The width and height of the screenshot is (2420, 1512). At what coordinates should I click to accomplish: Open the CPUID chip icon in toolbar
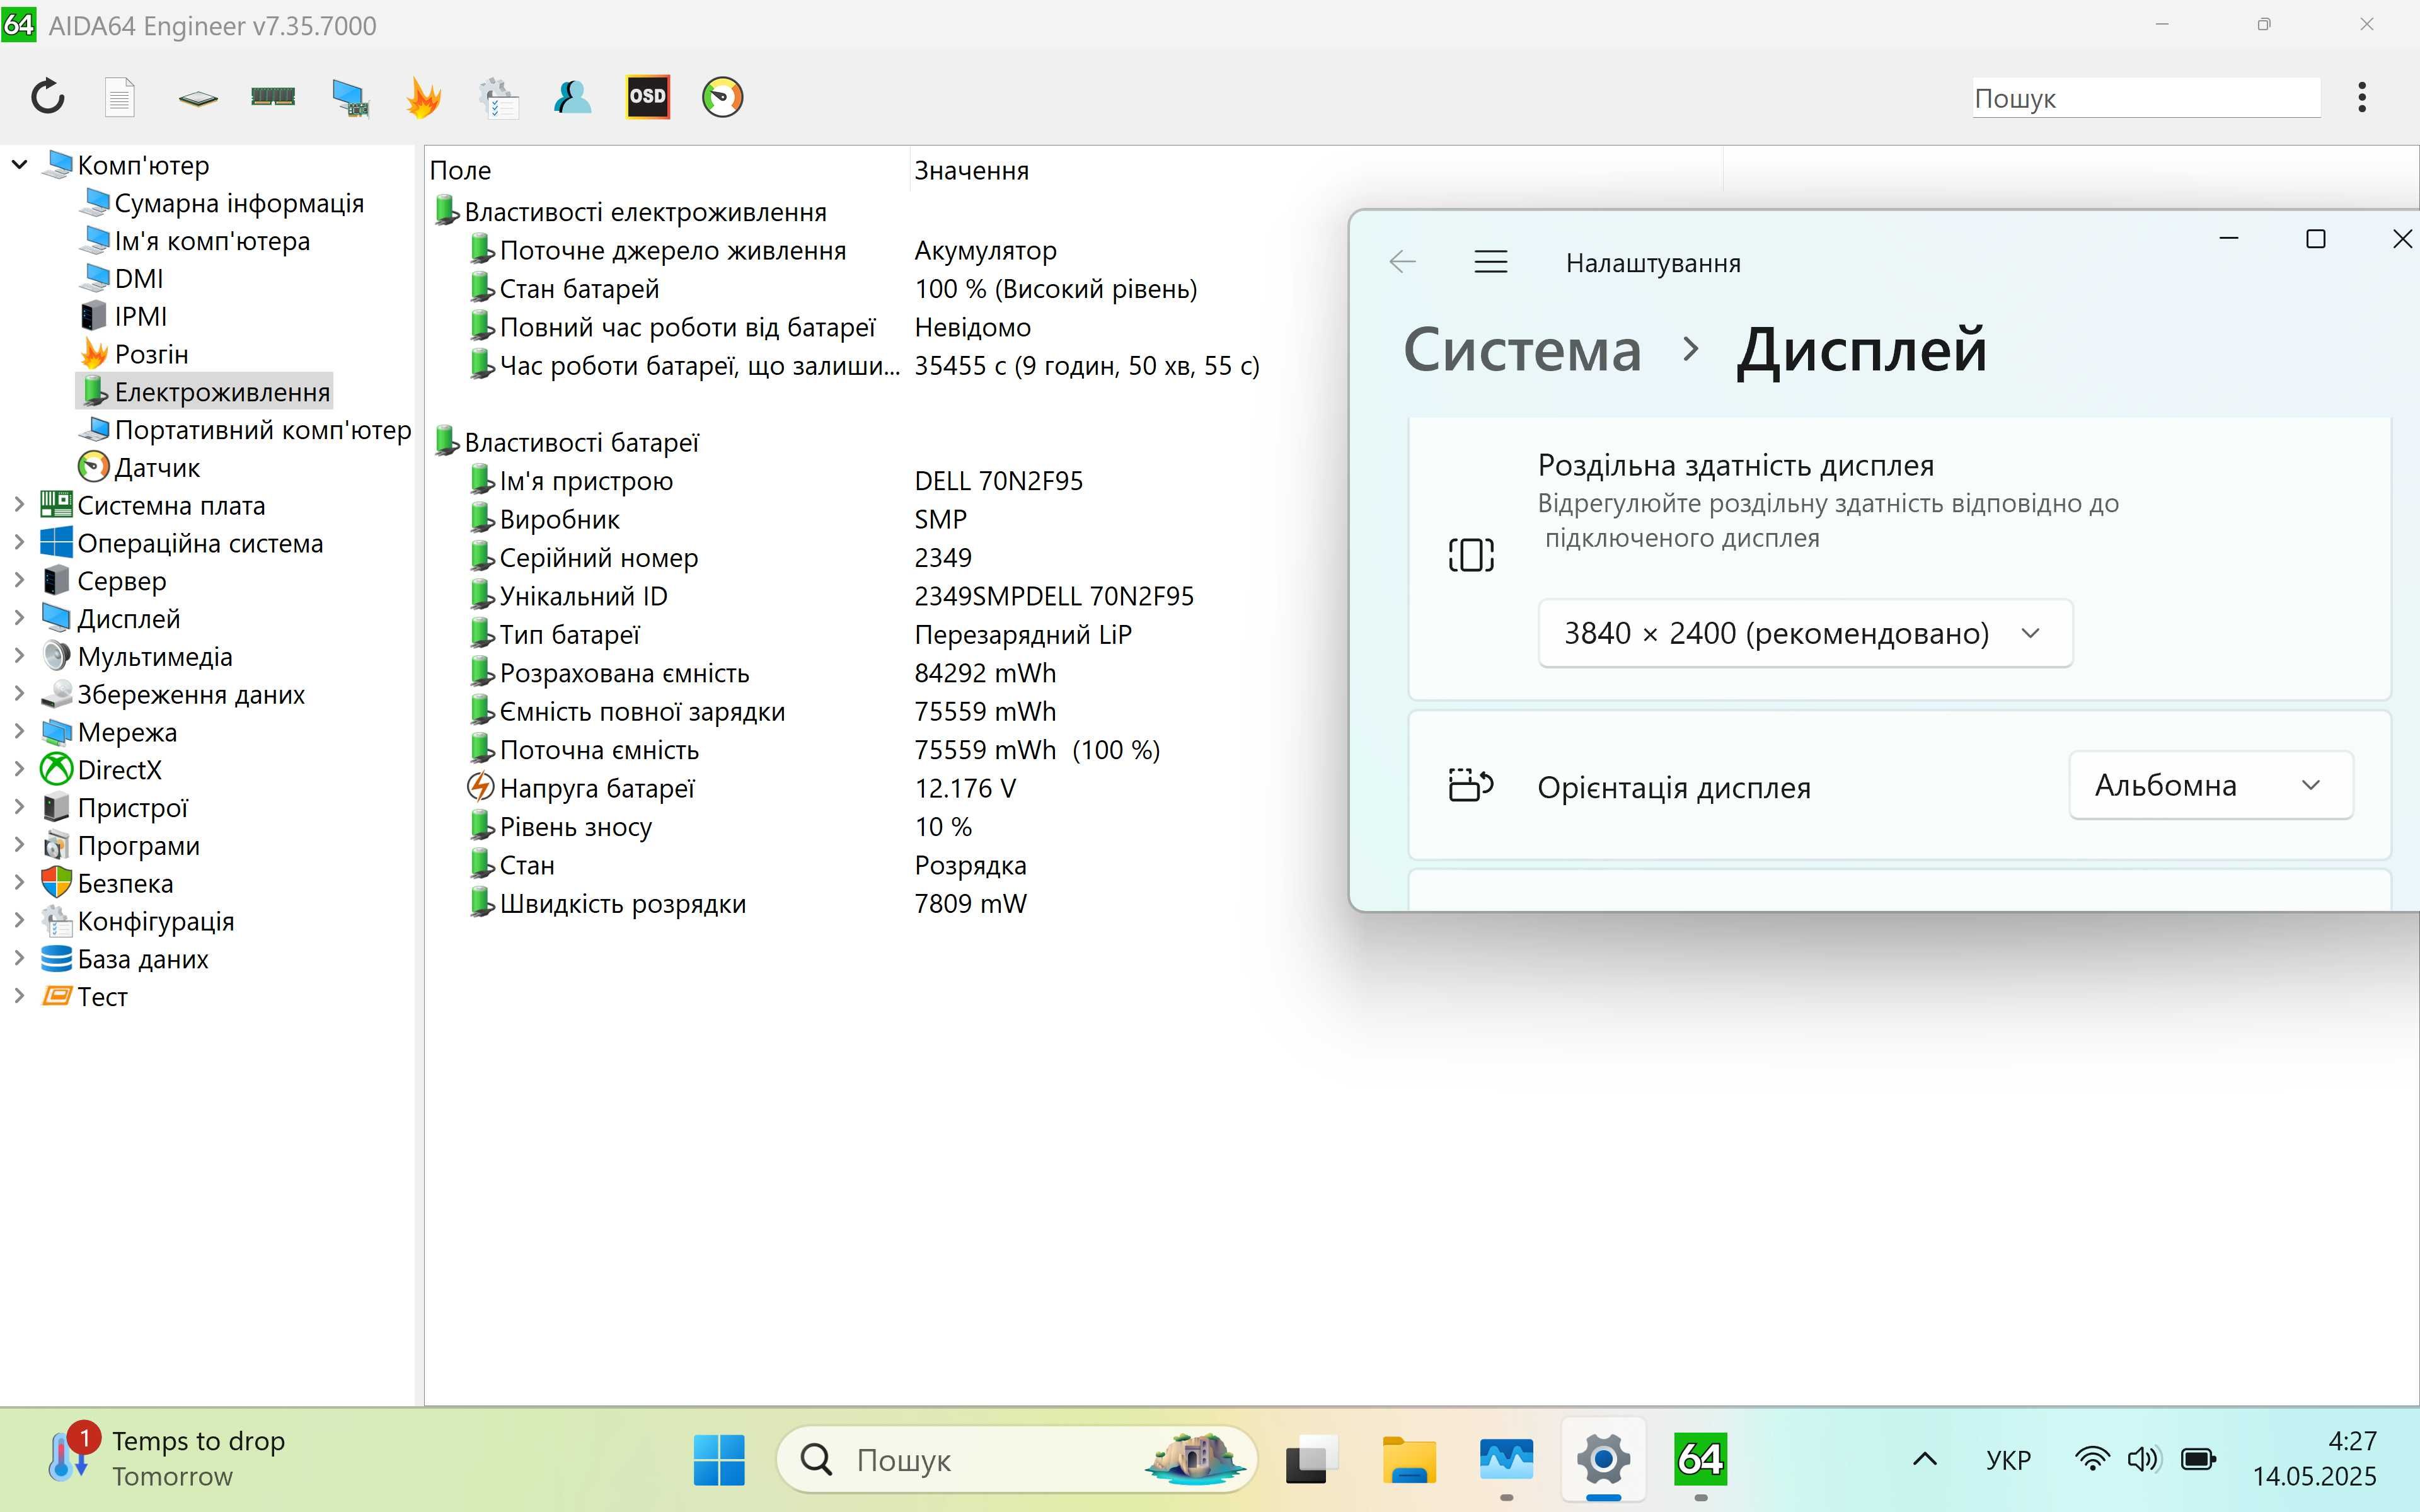point(198,98)
